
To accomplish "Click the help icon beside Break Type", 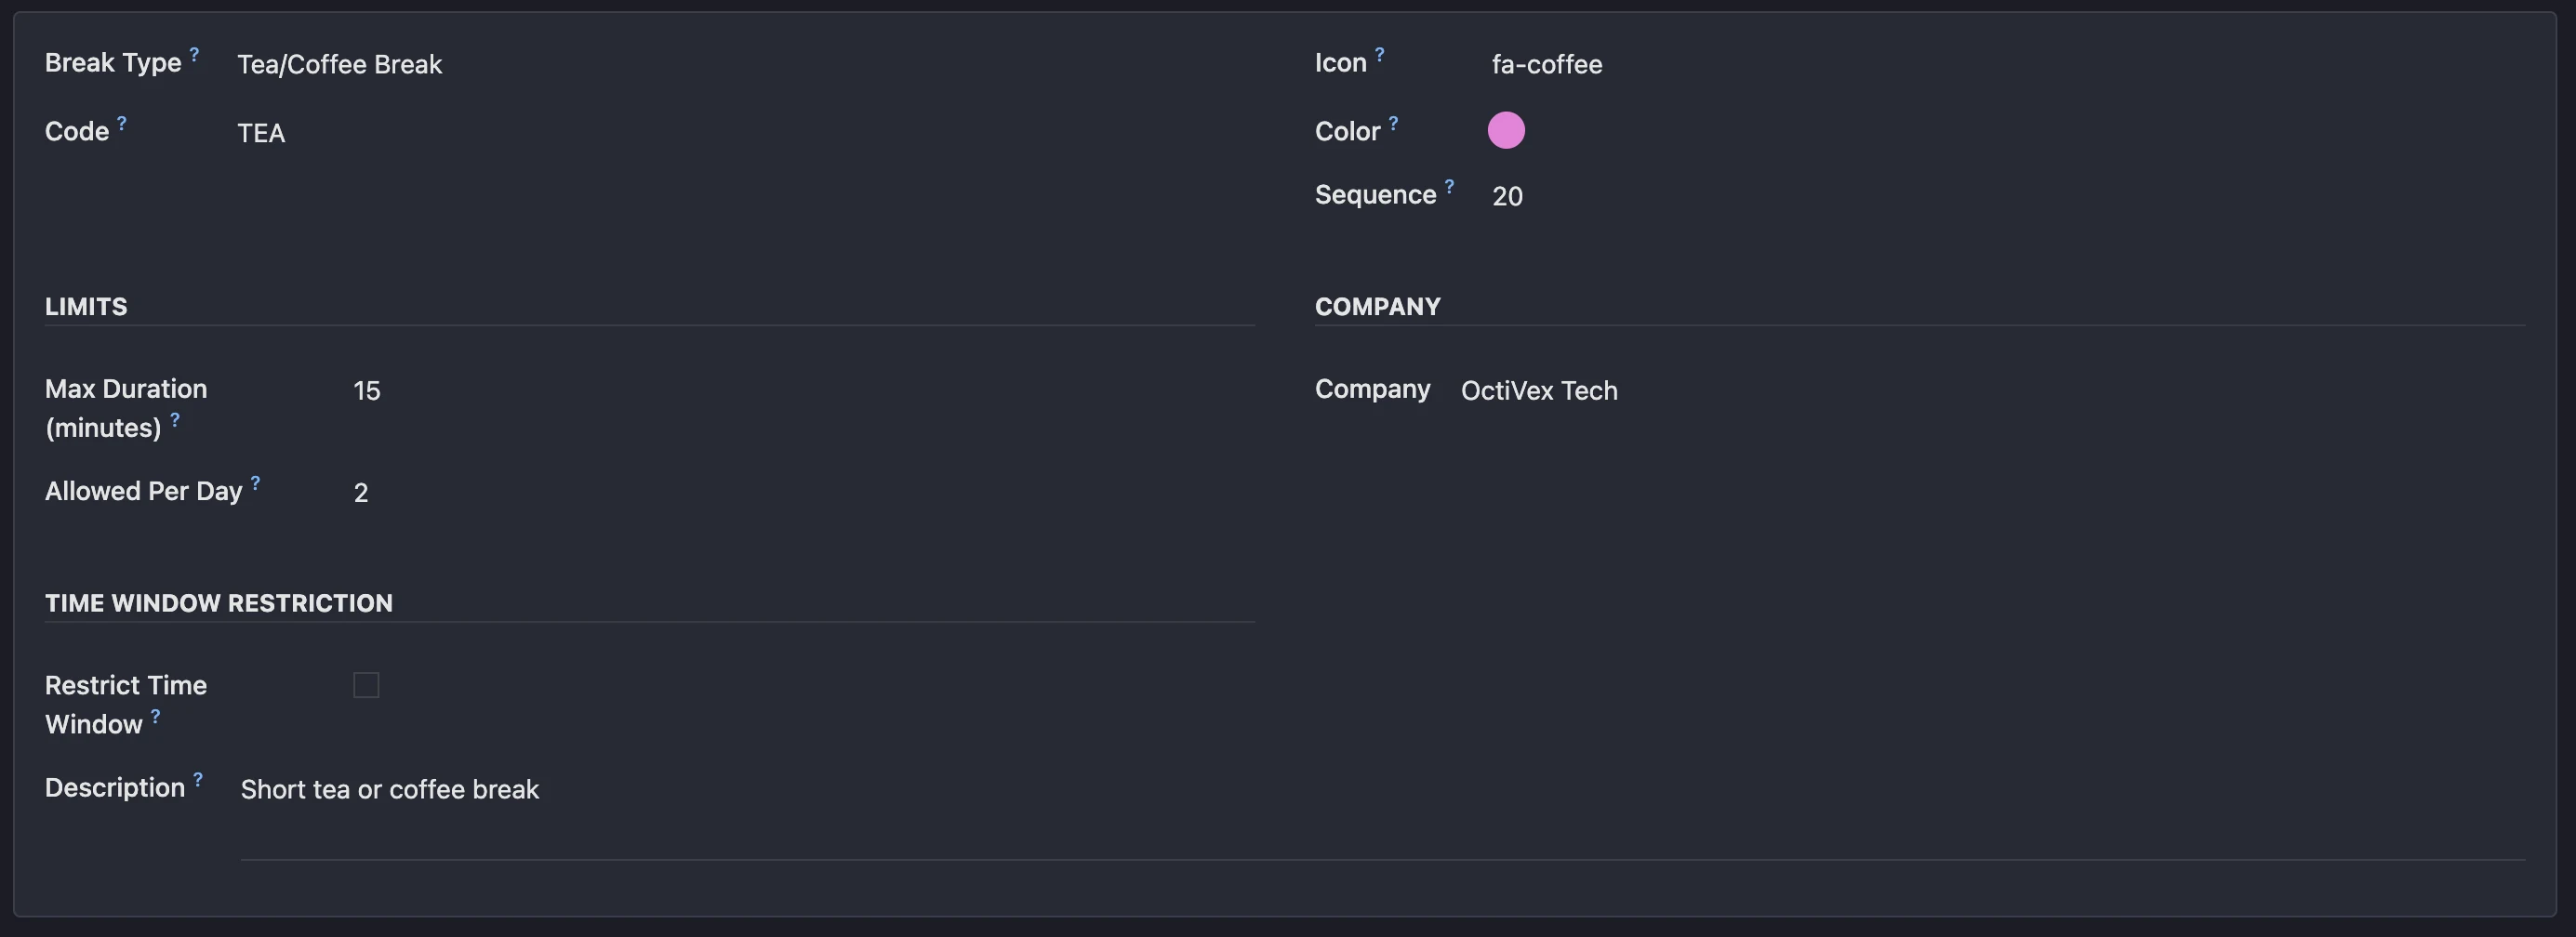I will click(194, 54).
